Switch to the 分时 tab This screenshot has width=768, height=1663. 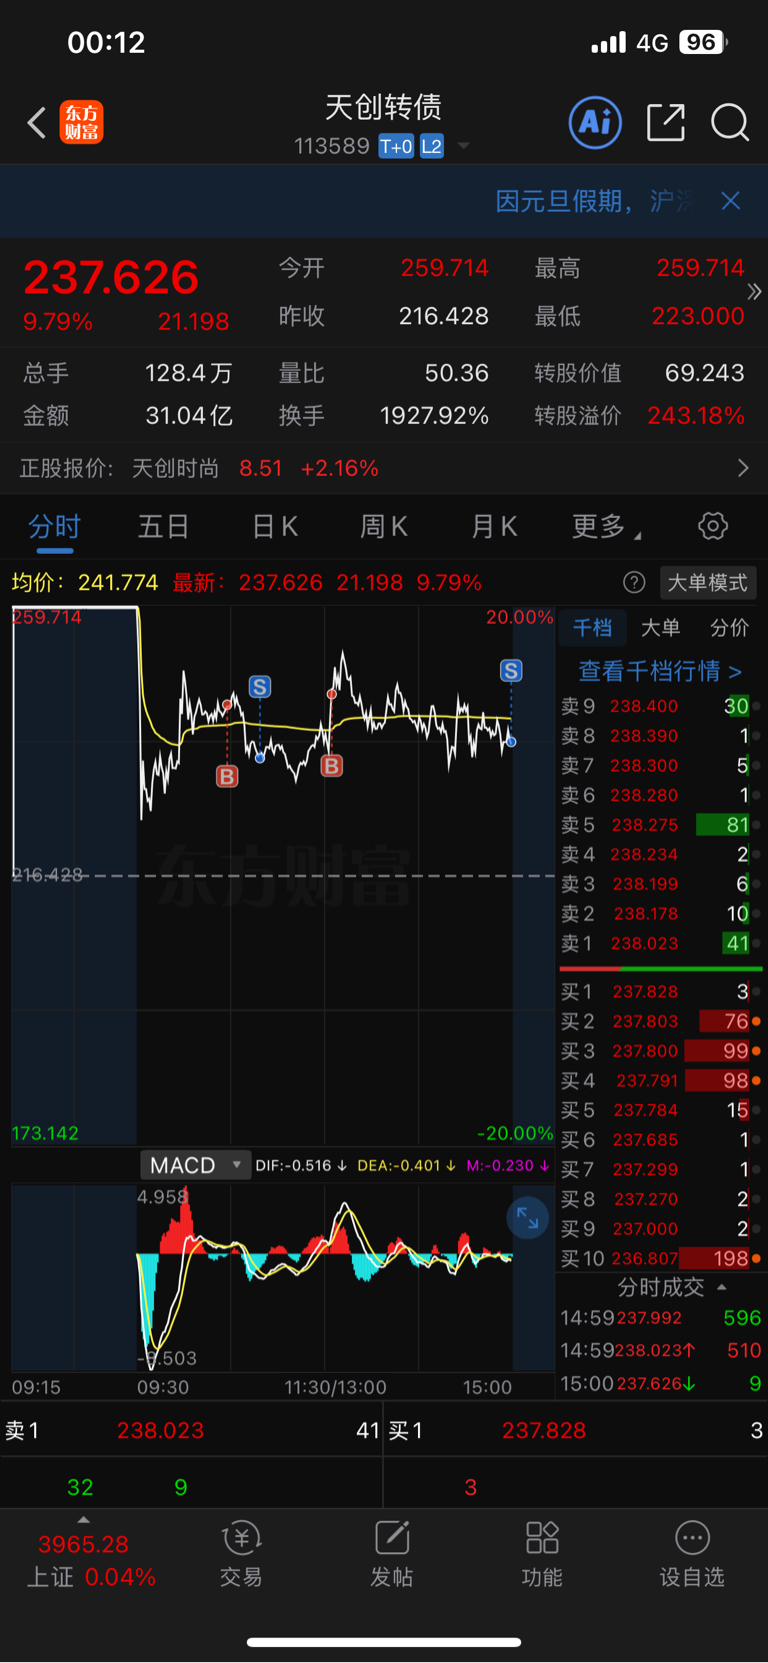[54, 527]
